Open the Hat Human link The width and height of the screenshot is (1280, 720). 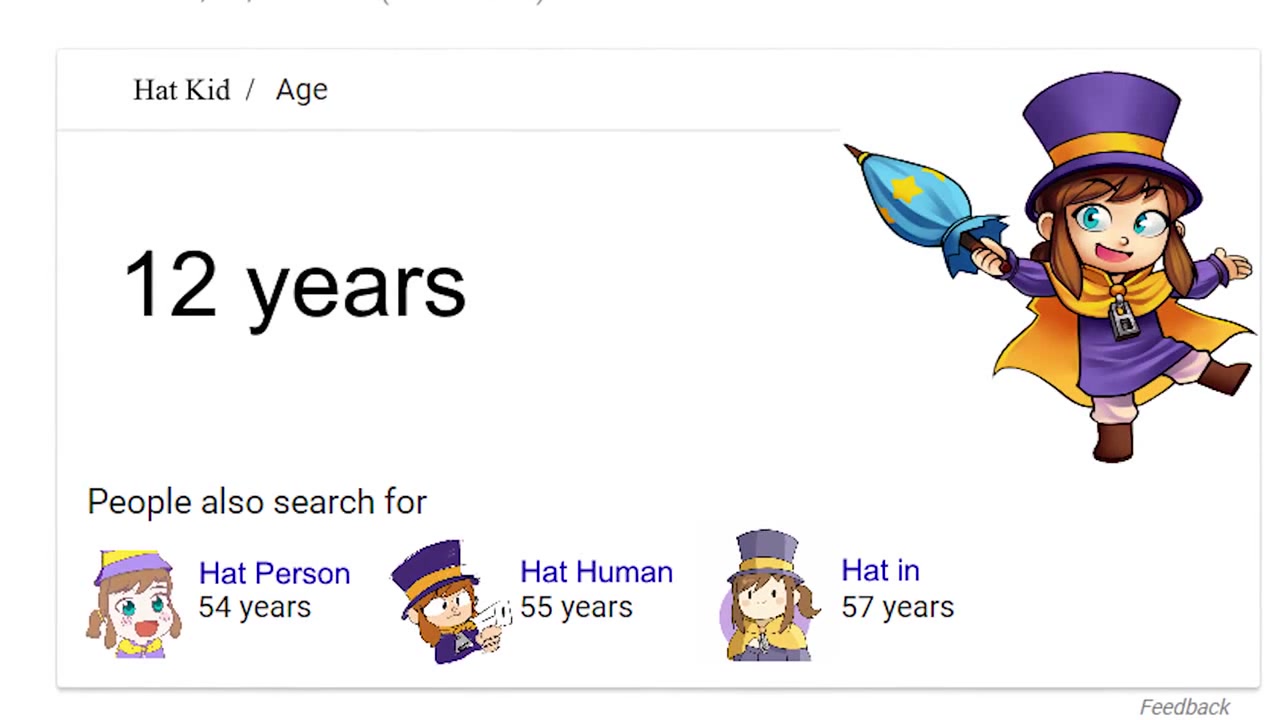[596, 572]
